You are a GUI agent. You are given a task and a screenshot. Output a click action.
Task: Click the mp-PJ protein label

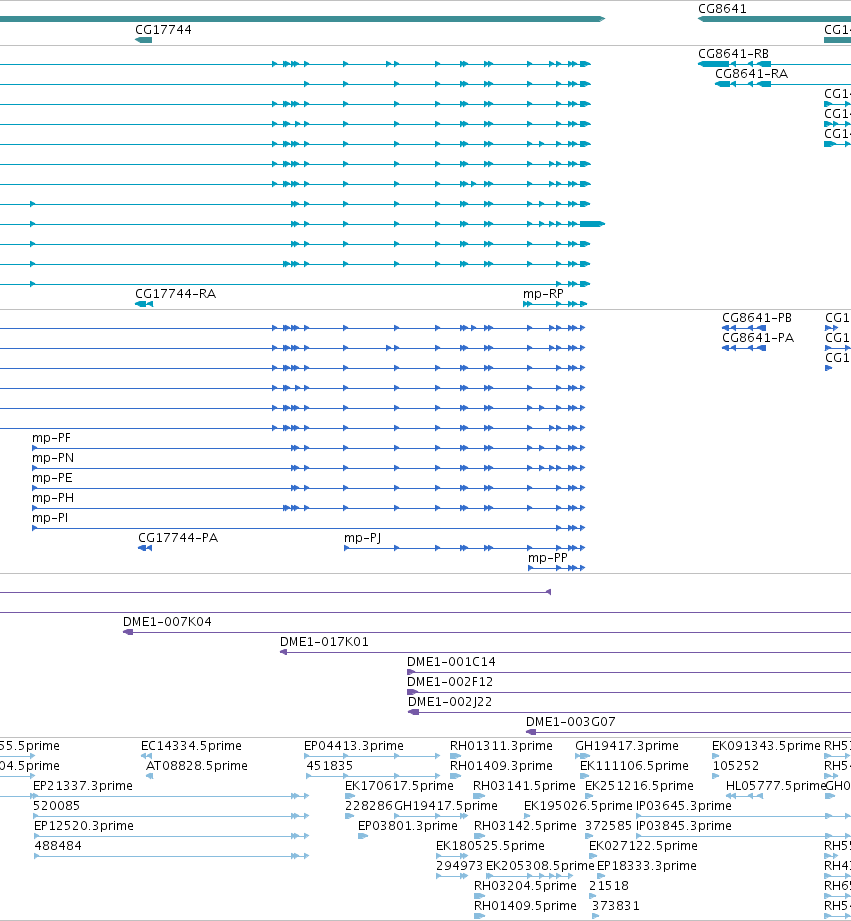click(362, 538)
